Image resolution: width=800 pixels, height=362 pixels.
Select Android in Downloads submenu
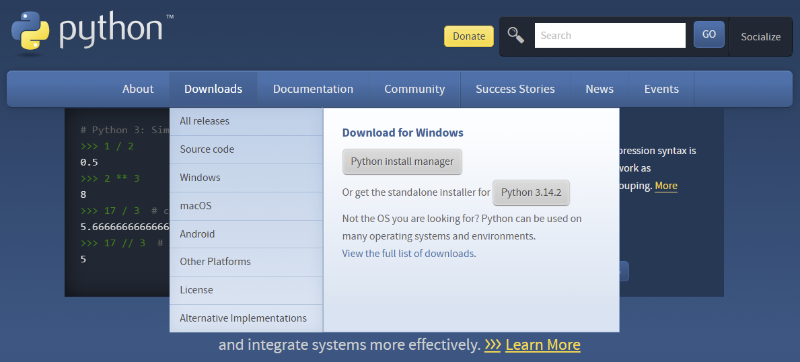pyautogui.click(x=246, y=234)
